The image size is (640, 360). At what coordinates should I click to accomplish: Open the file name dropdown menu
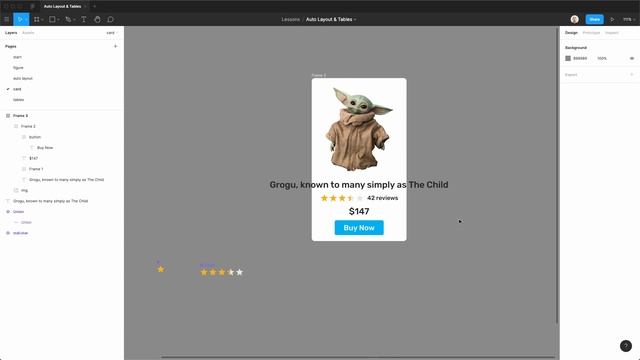tap(355, 20)
